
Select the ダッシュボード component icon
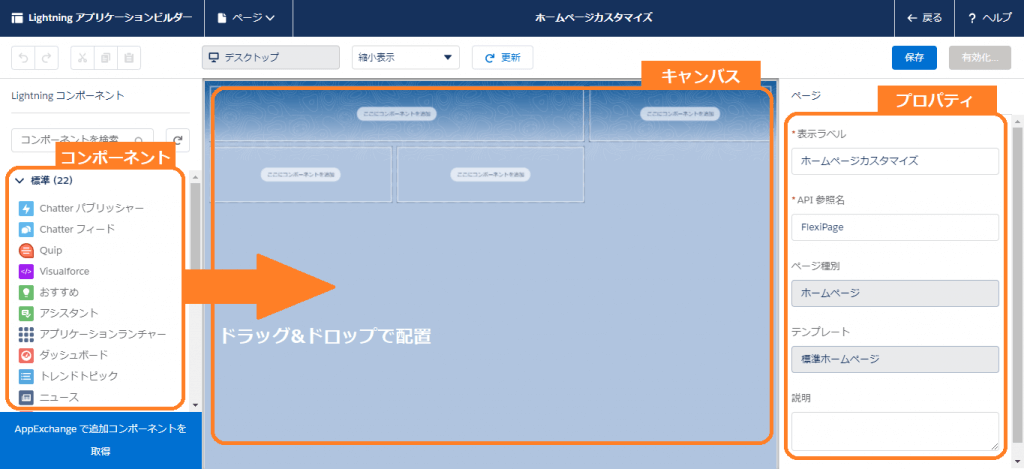pyautogui.click(x=26, y=355)
